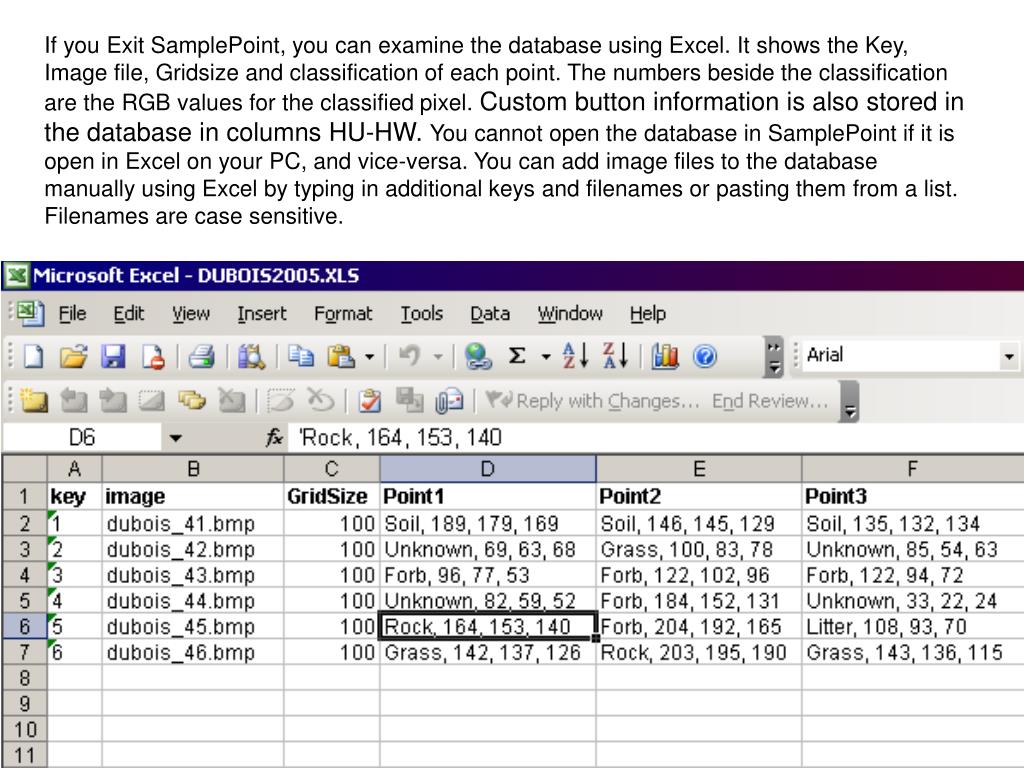1024x768 pixels.
Task: Click the Undo arrow icon
Action: (x=409, y=357)
